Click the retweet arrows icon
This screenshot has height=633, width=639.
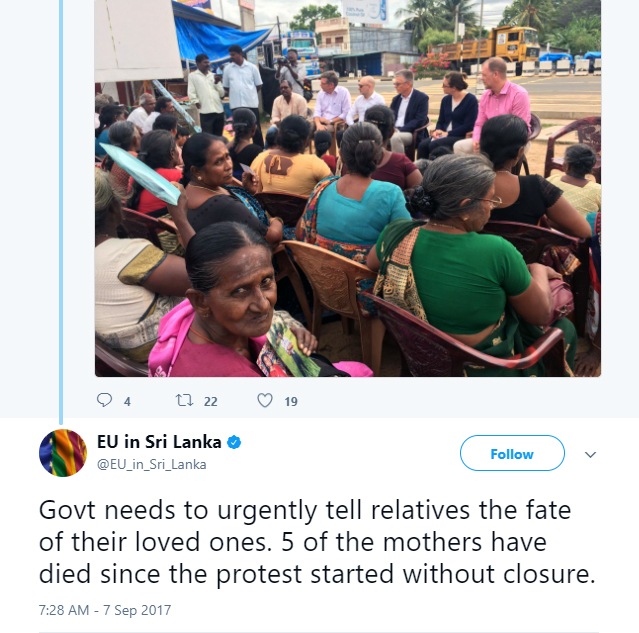click(x=184, y=400)
